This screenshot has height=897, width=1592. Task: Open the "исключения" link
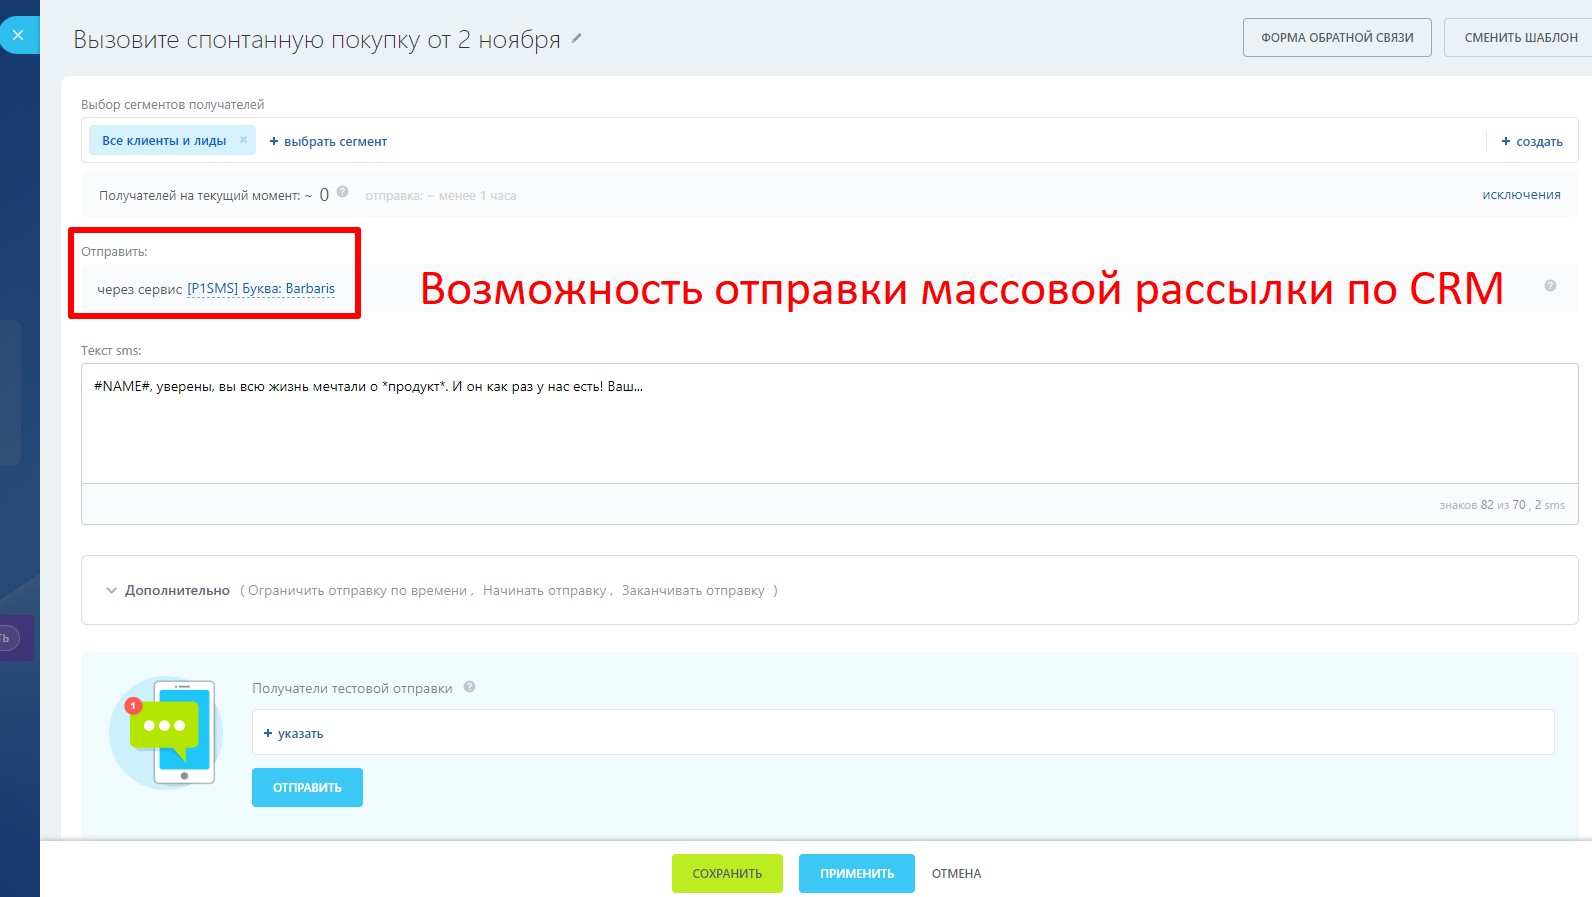(1521, 195)
